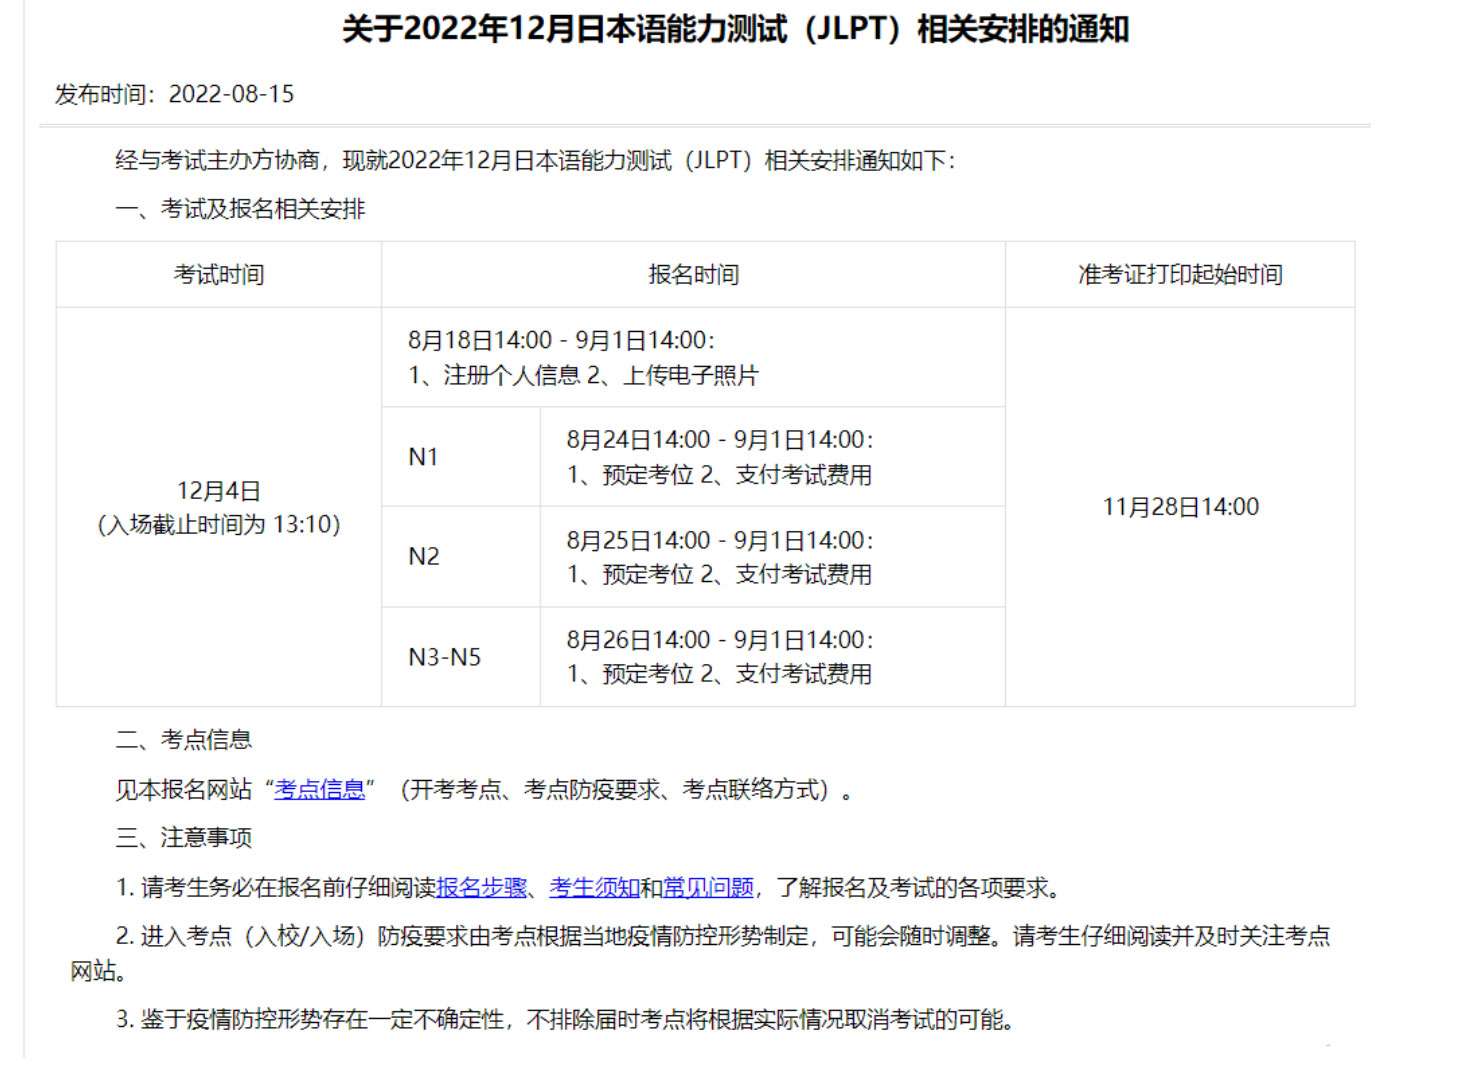
Task: Click the 二、考点信息 heading
Action: coord(184,740)
